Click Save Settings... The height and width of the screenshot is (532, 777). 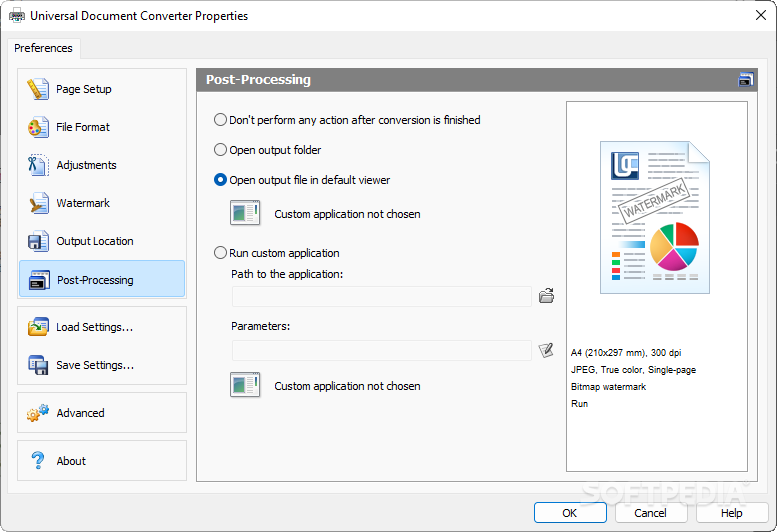tap(102, 365)
